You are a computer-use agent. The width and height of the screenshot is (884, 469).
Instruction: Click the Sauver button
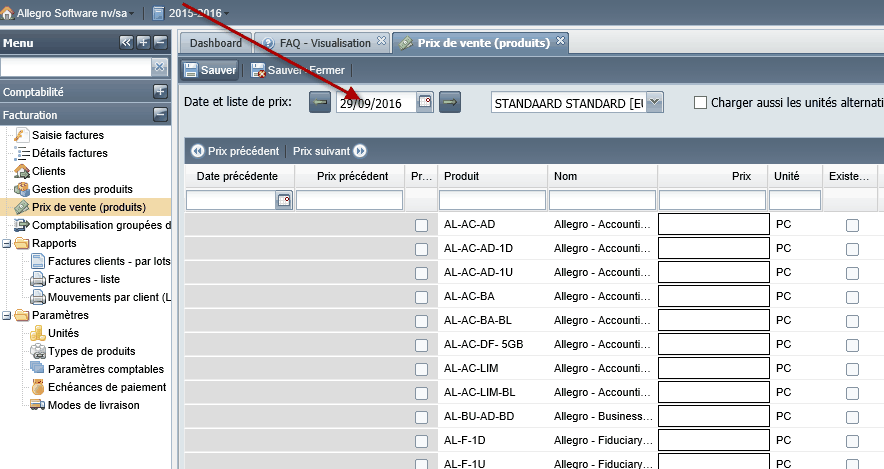(210, 70)
